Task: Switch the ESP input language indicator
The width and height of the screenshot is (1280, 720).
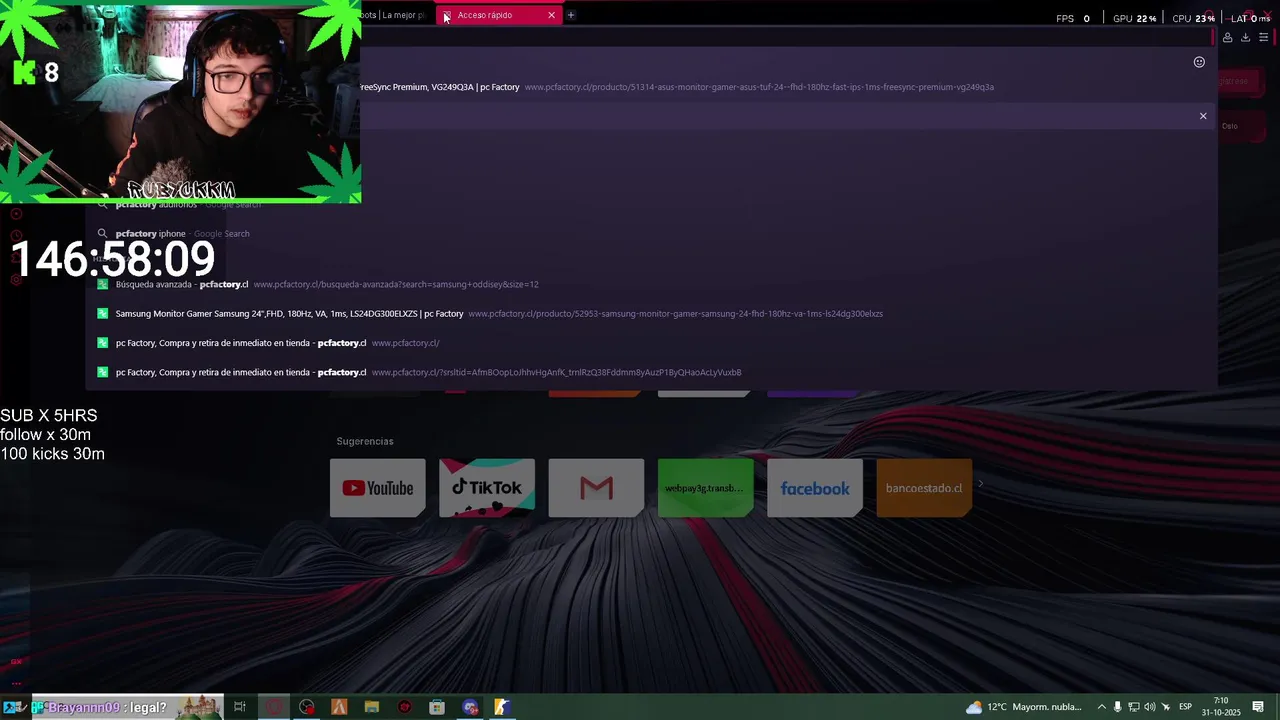Action: [x=1185, y=707]
